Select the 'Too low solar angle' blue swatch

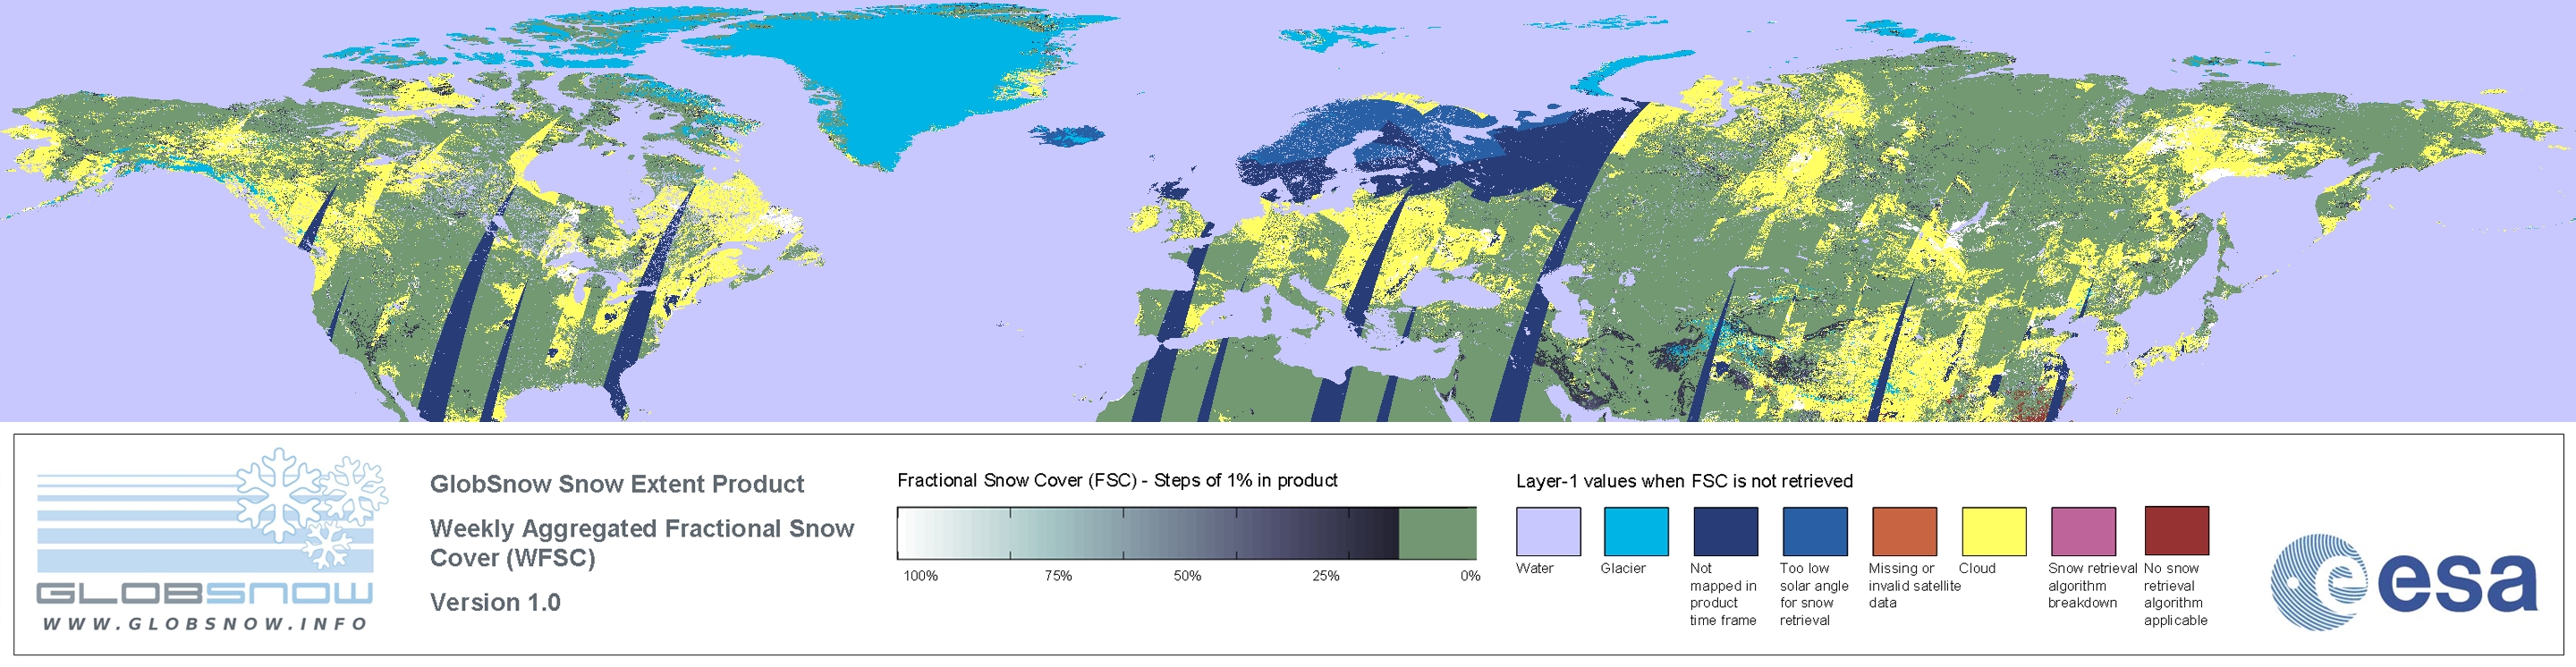[1814, 531]
